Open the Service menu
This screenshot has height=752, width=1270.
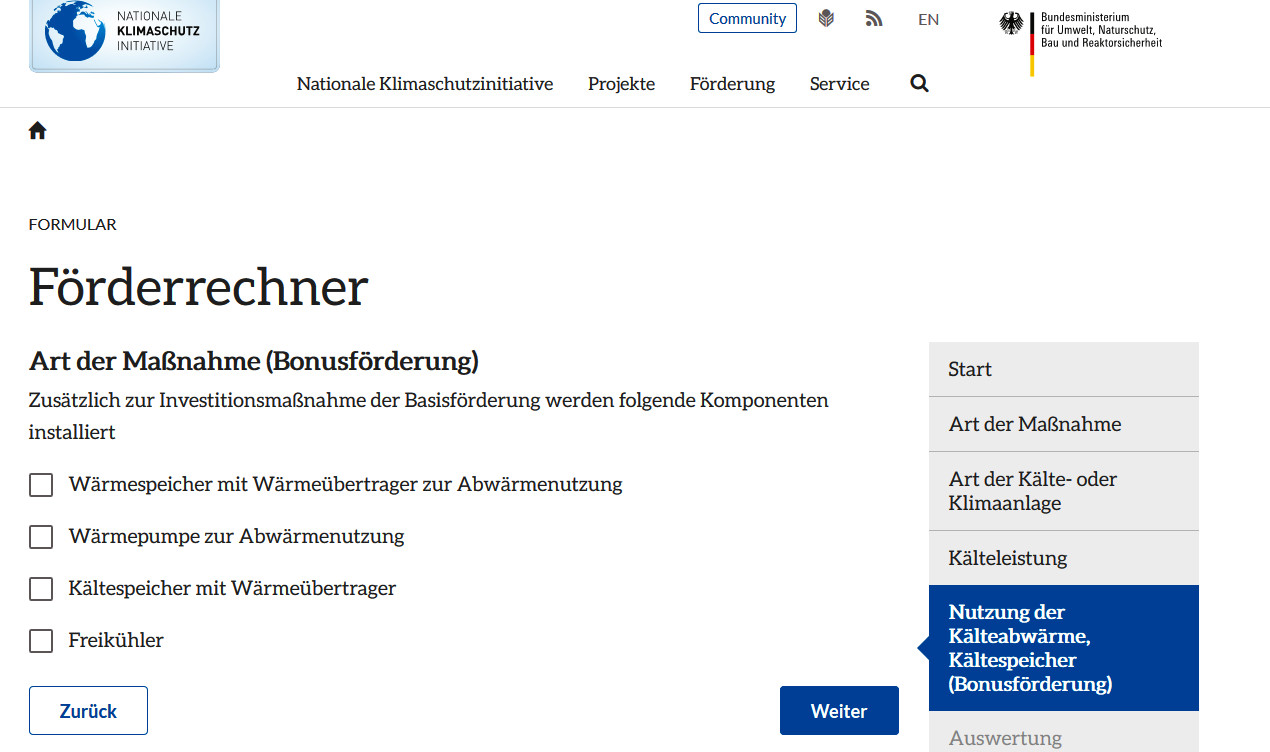click(839, 84)
